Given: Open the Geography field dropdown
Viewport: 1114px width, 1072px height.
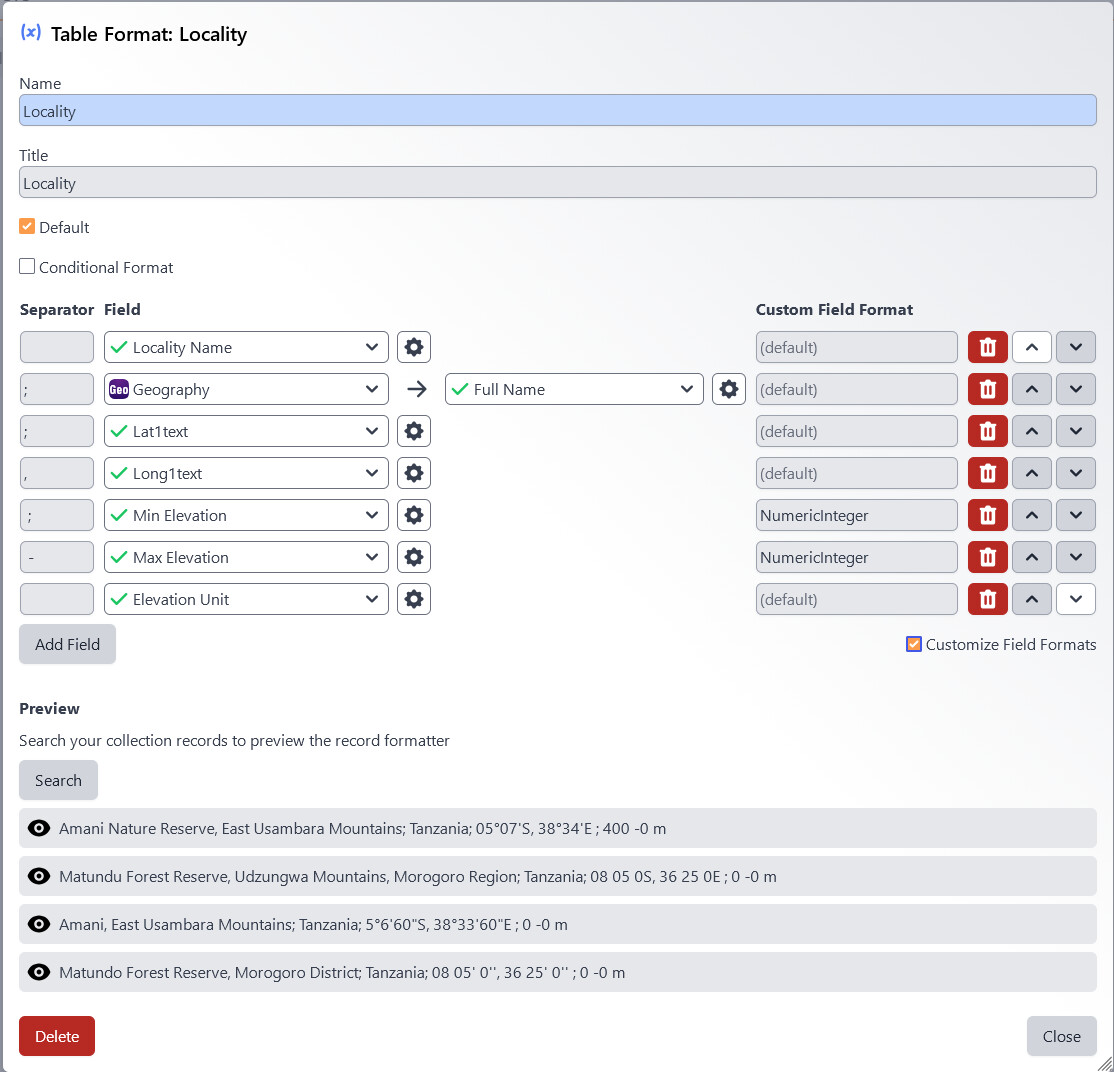Looking at the screenshot, I should pyautogui.click(x=246, y=389).
